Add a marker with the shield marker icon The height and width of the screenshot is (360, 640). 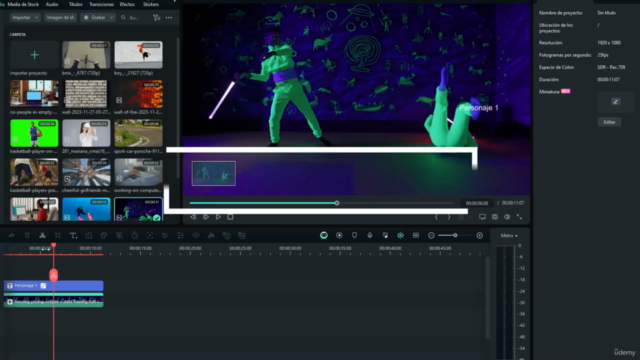[354, 235]
